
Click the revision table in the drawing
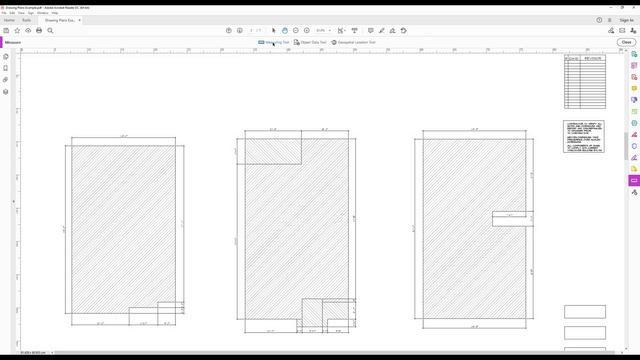coord(585,82)
